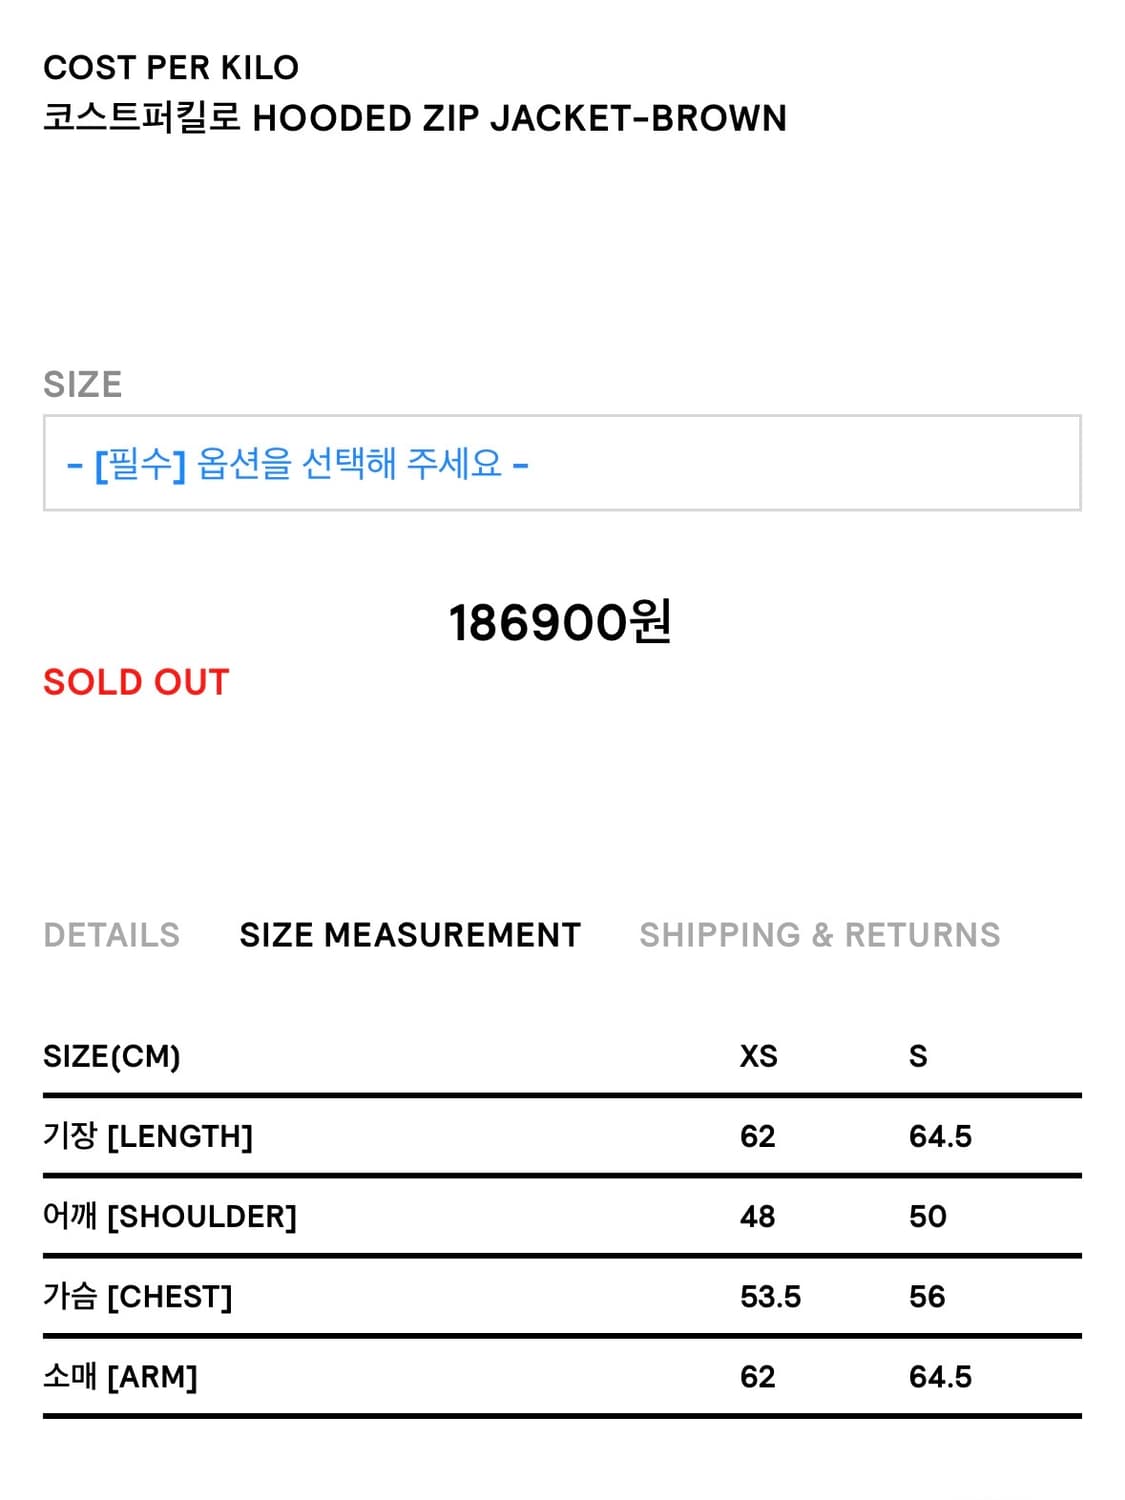Click the SOLD OUT label

[x=134, y=682]
